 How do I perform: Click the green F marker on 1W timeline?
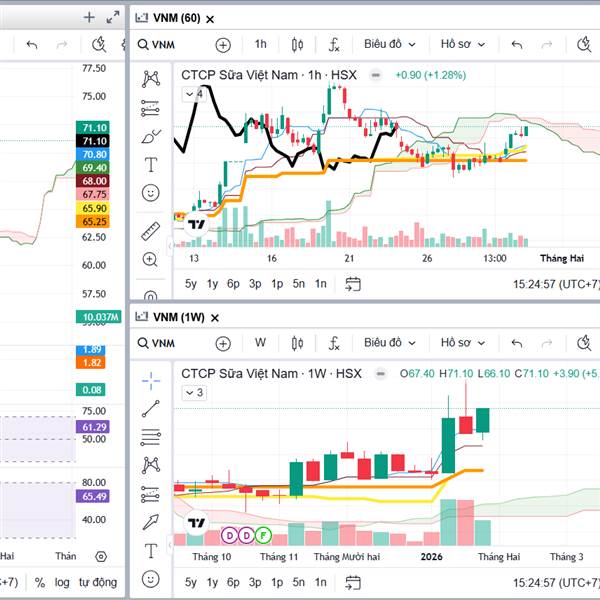263,535
